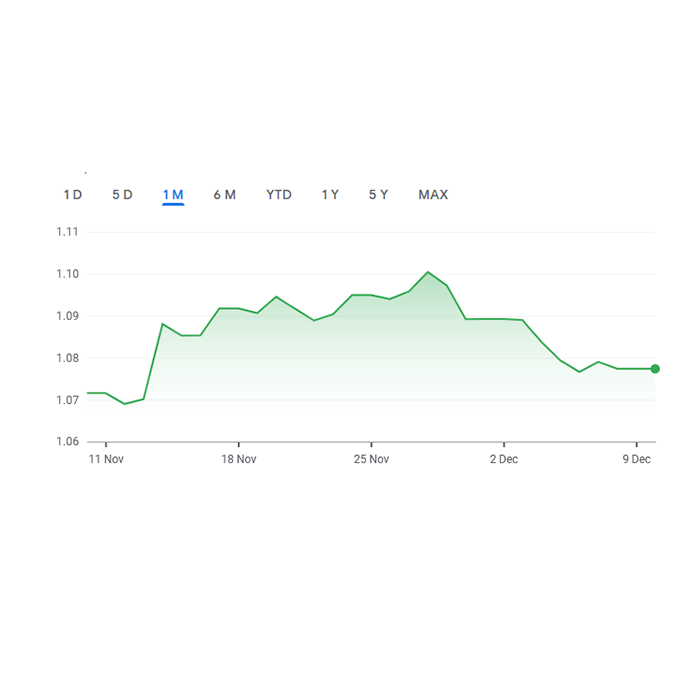Open the YTD range view
This screenshot has height=700, width=700.
point(279,195)
